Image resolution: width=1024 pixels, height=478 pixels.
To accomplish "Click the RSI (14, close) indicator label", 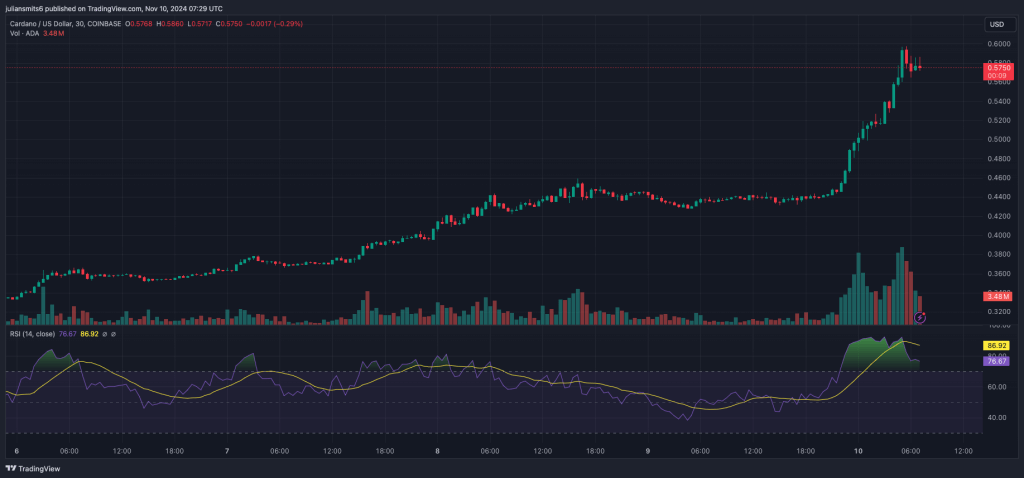I will coord(33,334).
